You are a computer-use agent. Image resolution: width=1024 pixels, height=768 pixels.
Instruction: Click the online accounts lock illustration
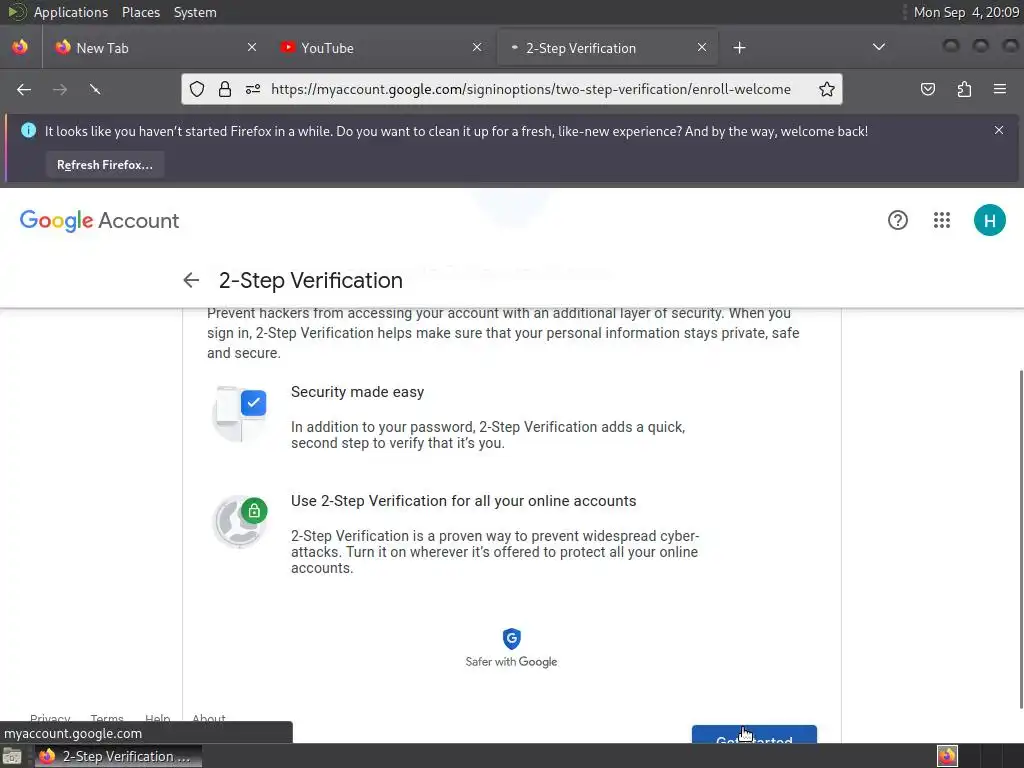(240, 521)
